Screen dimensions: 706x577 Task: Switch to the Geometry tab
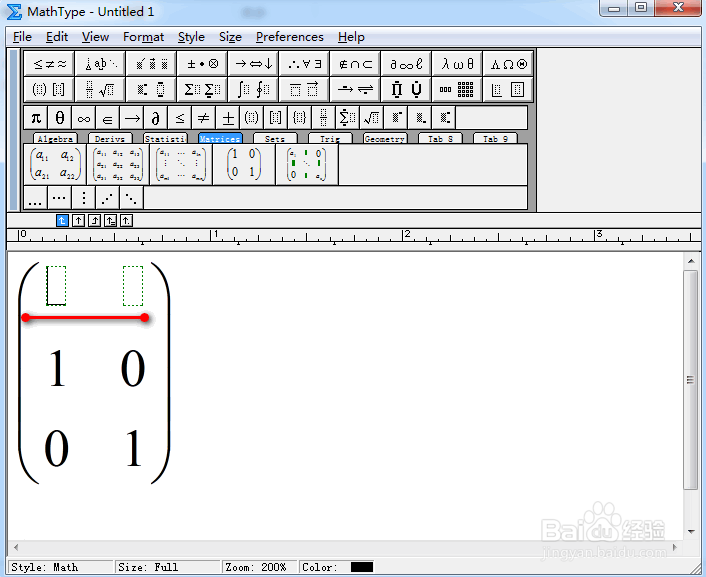[x=385, y=139]
